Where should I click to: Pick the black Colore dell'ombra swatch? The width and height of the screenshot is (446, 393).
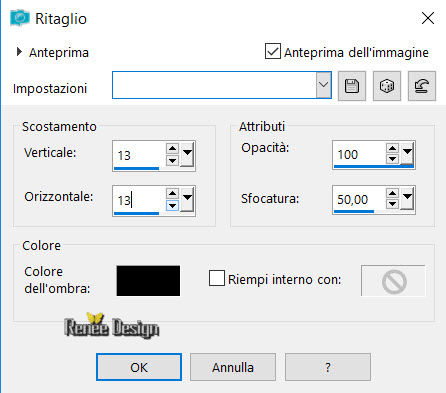tap(148, 281)
